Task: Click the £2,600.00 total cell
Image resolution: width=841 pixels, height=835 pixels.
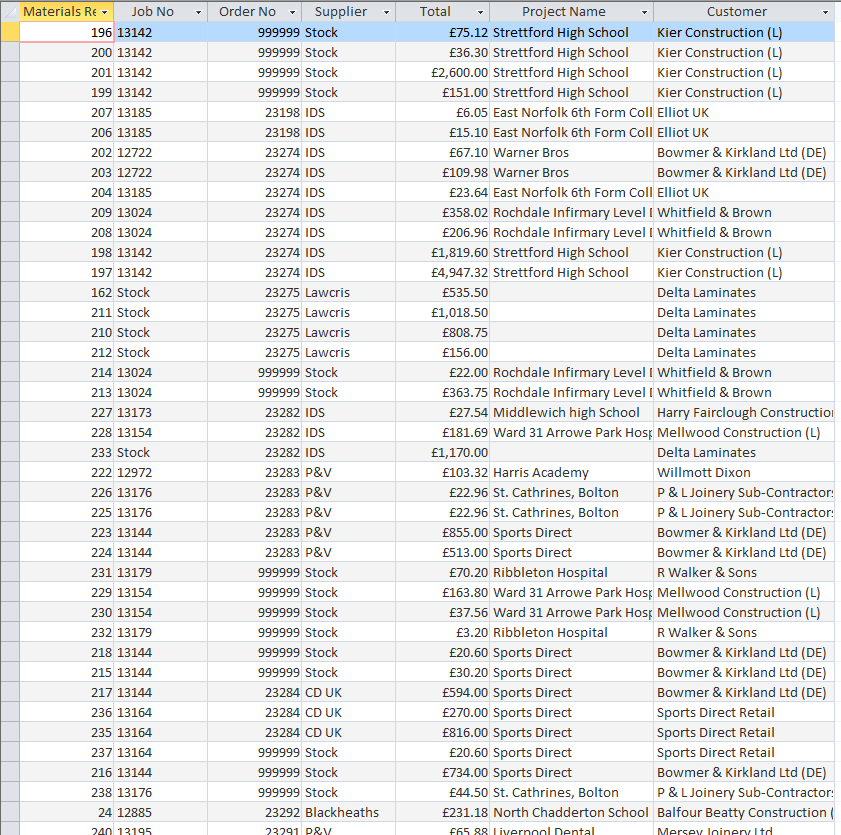Action: point(442,72)
